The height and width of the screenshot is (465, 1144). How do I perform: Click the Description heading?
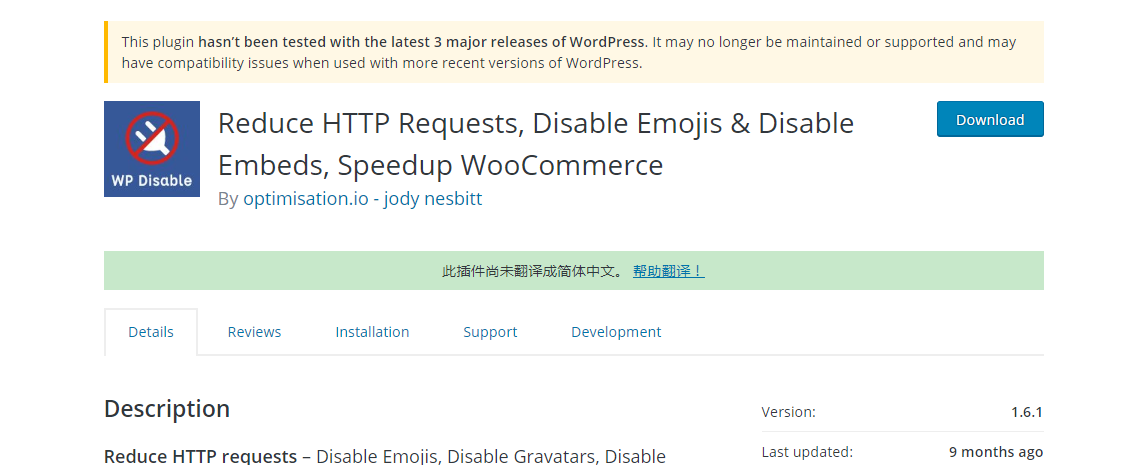[167, 408]
